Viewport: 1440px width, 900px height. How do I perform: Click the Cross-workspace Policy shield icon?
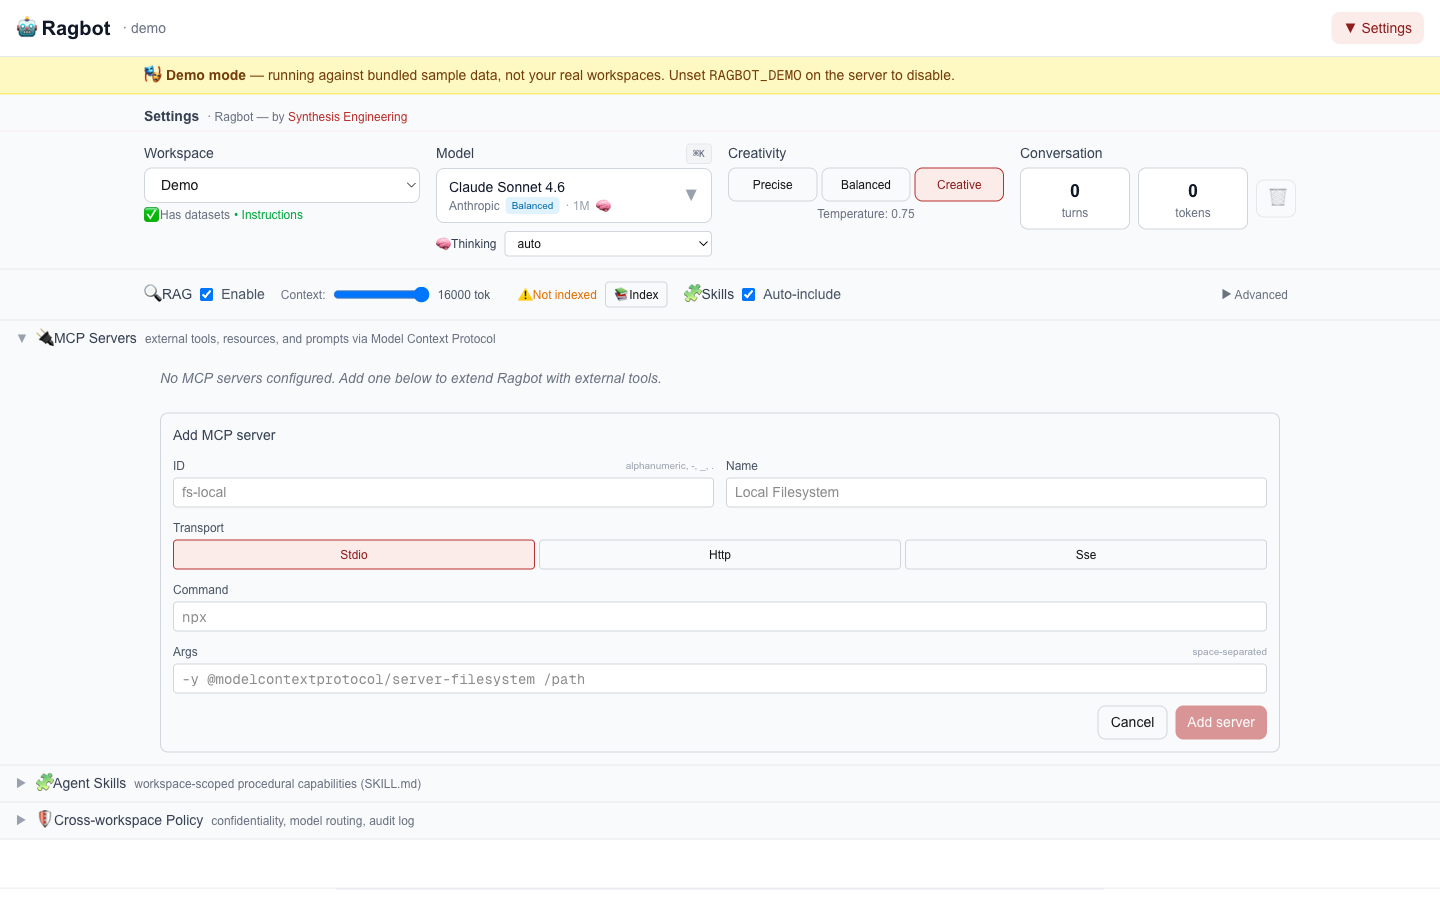tap(45, 819)
